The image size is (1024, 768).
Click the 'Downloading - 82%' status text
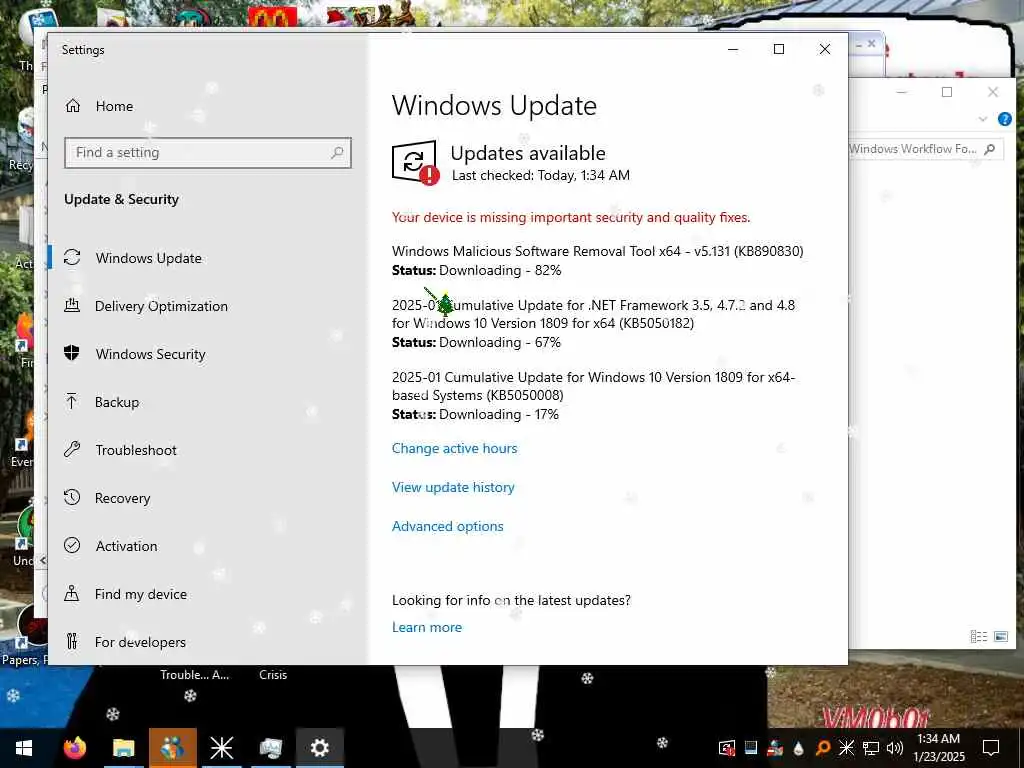[x=500, y=270]
